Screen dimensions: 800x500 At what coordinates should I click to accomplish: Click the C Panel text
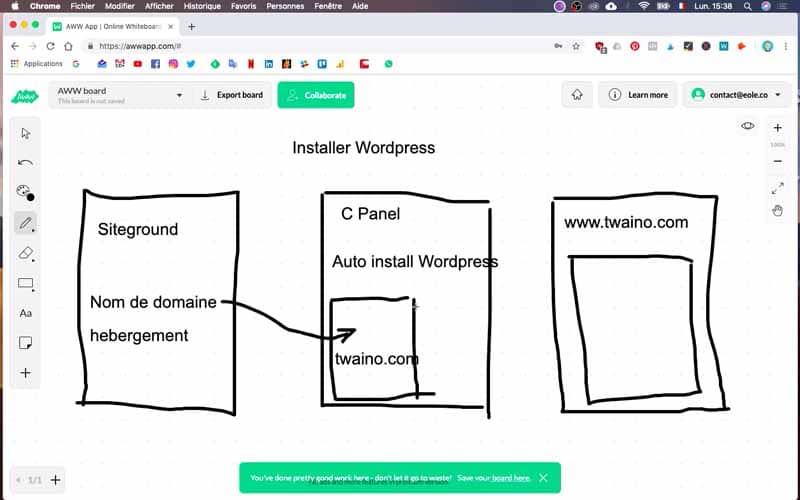point(370,214)
